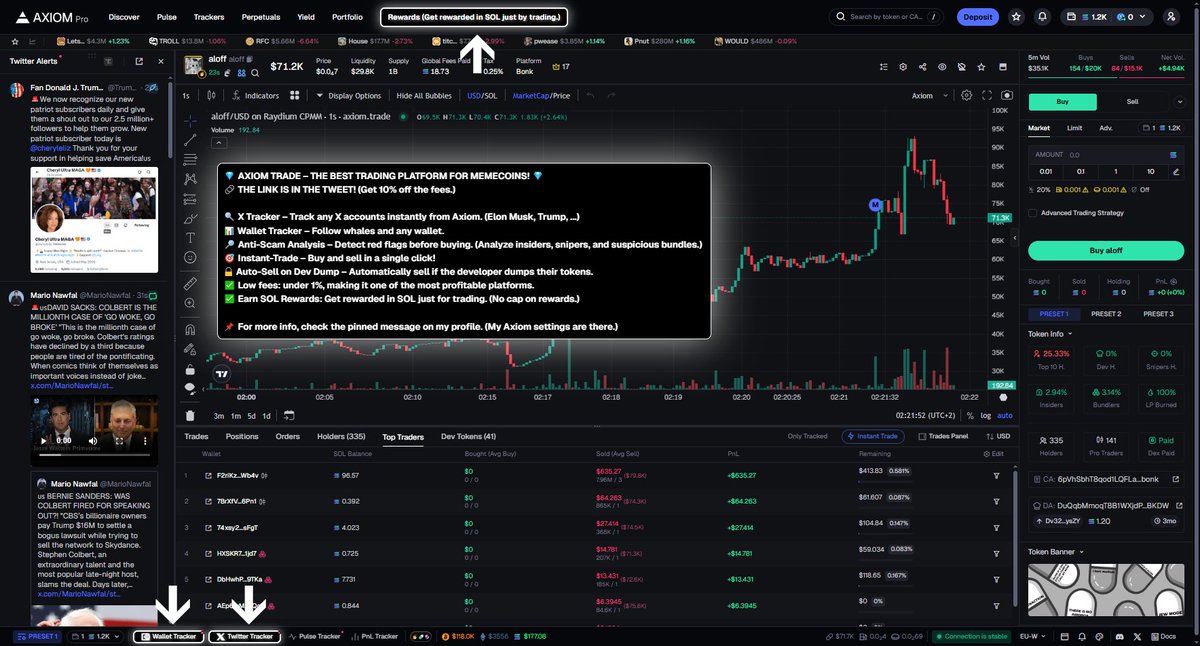Take a chart snapshot with camera icon

(x=1006, y=96)
